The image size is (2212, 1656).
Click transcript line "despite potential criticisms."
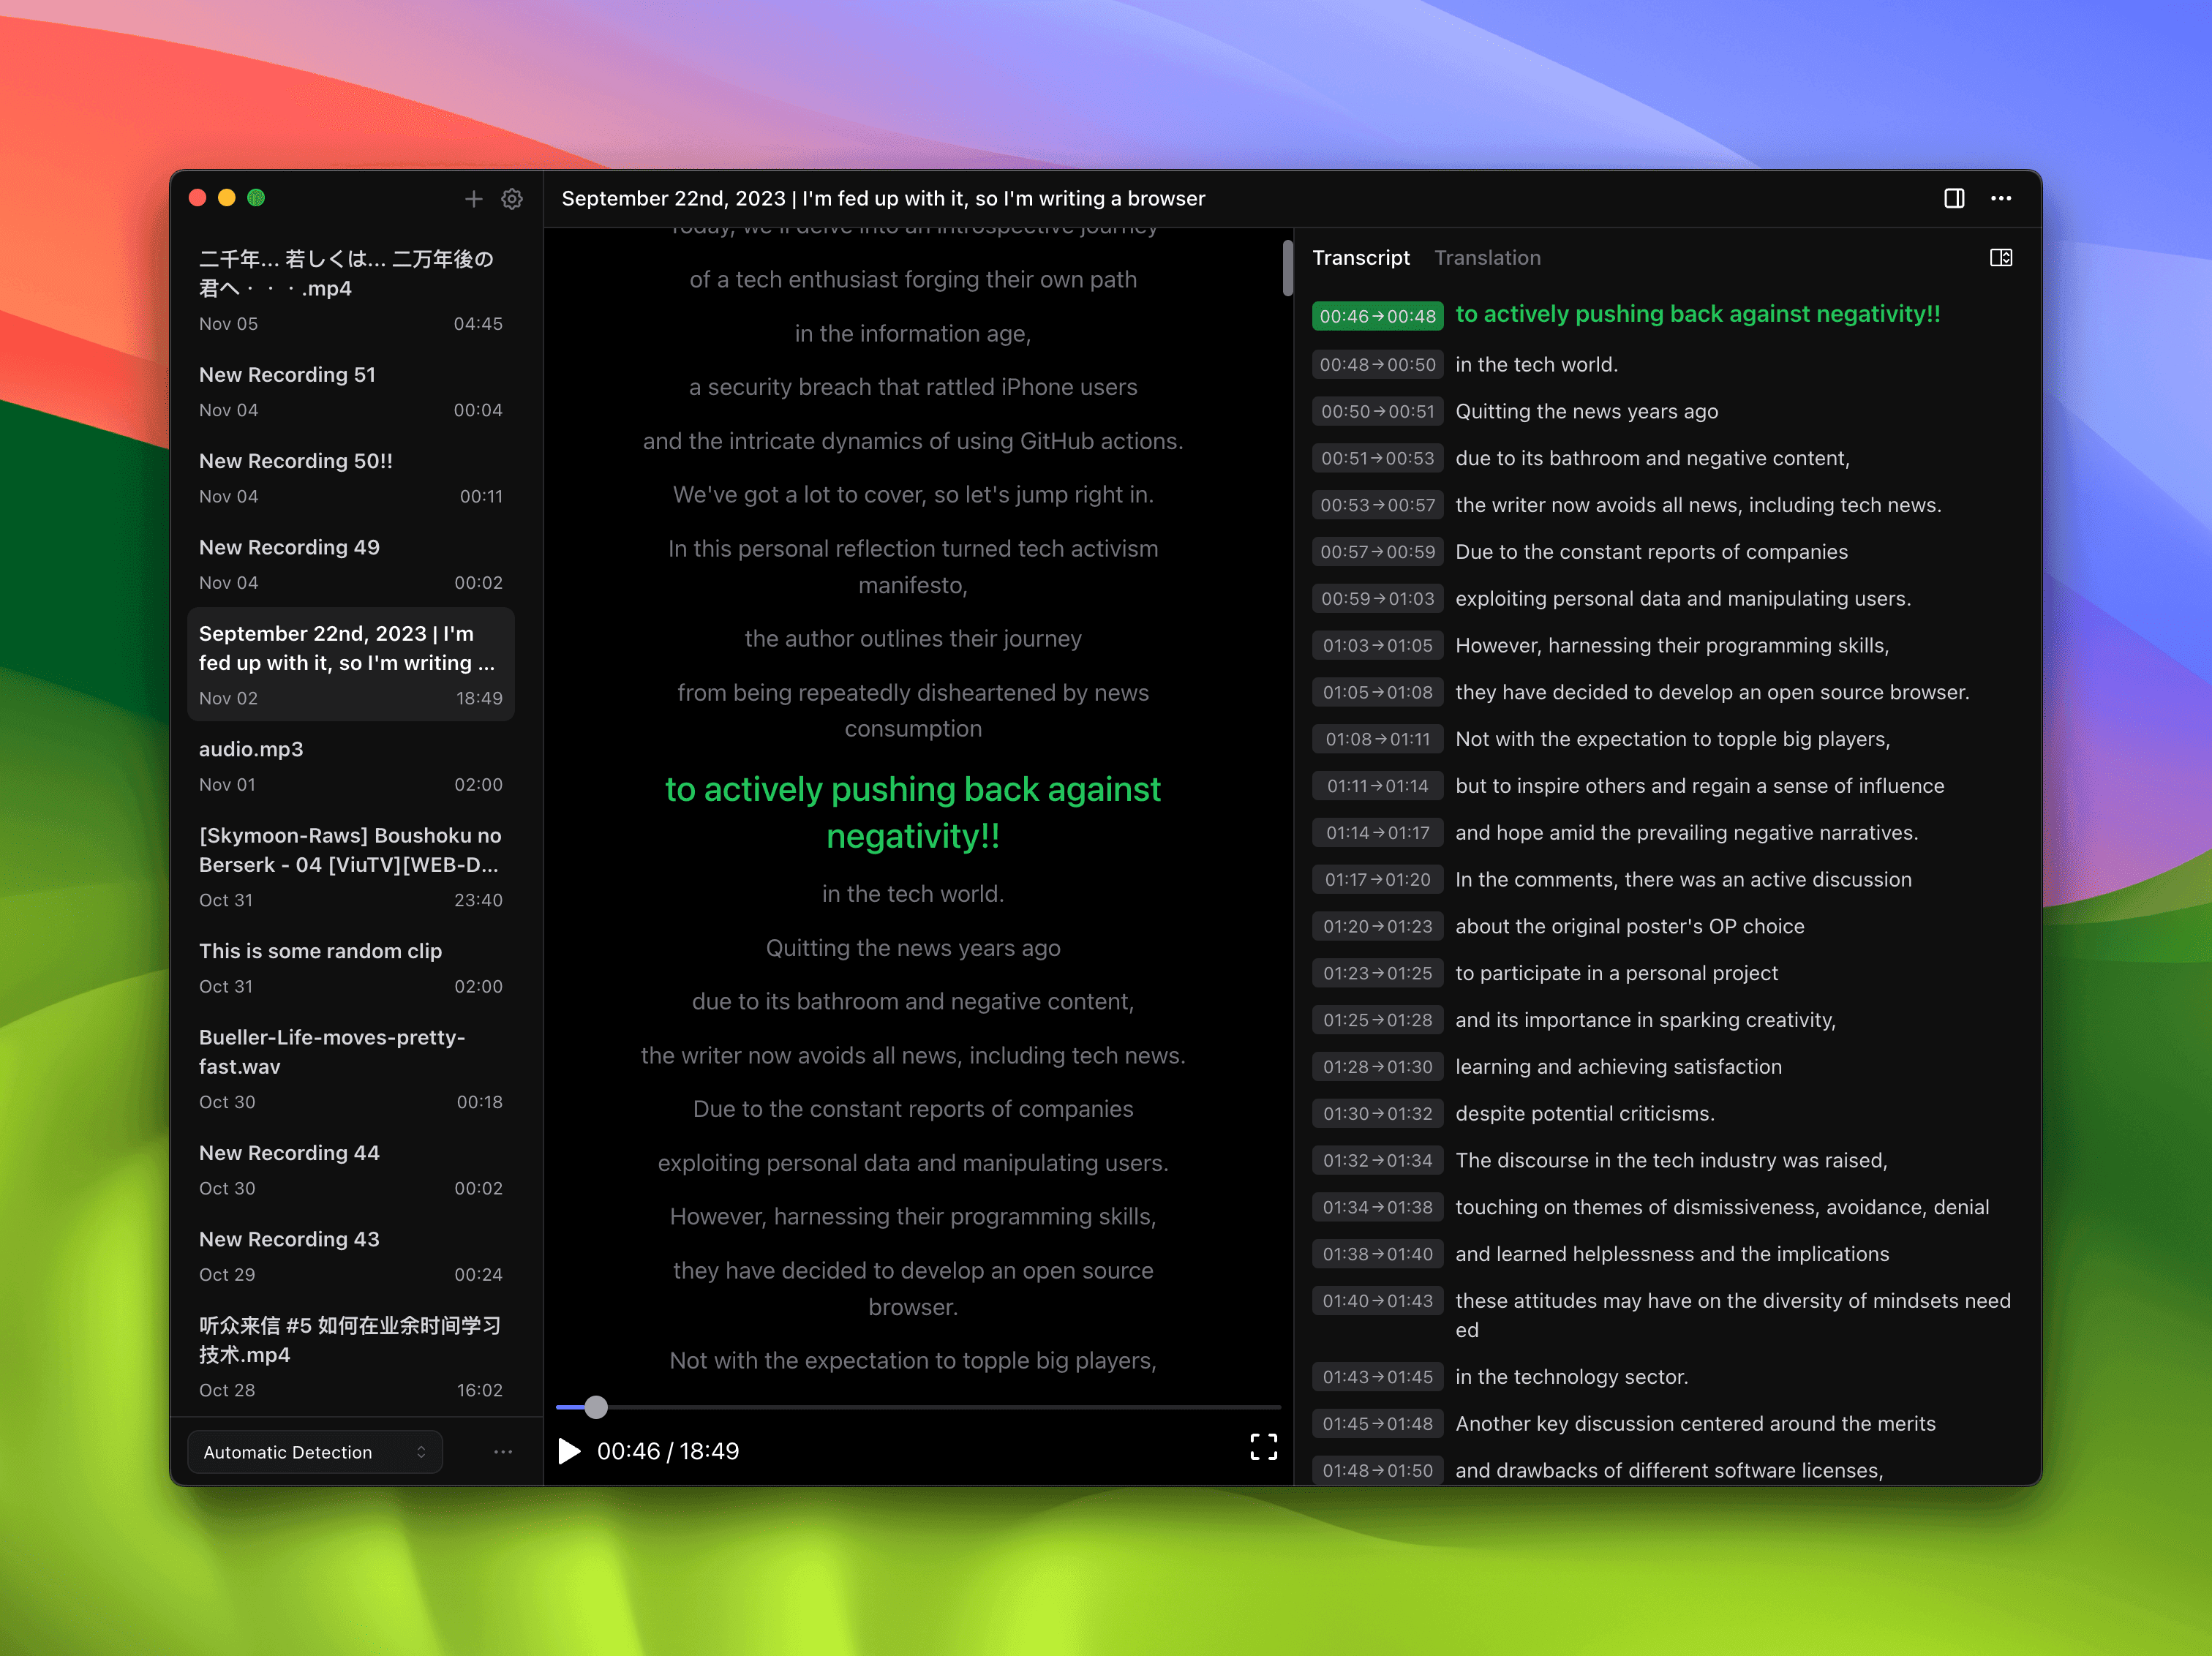[x=1584, y=1114]
